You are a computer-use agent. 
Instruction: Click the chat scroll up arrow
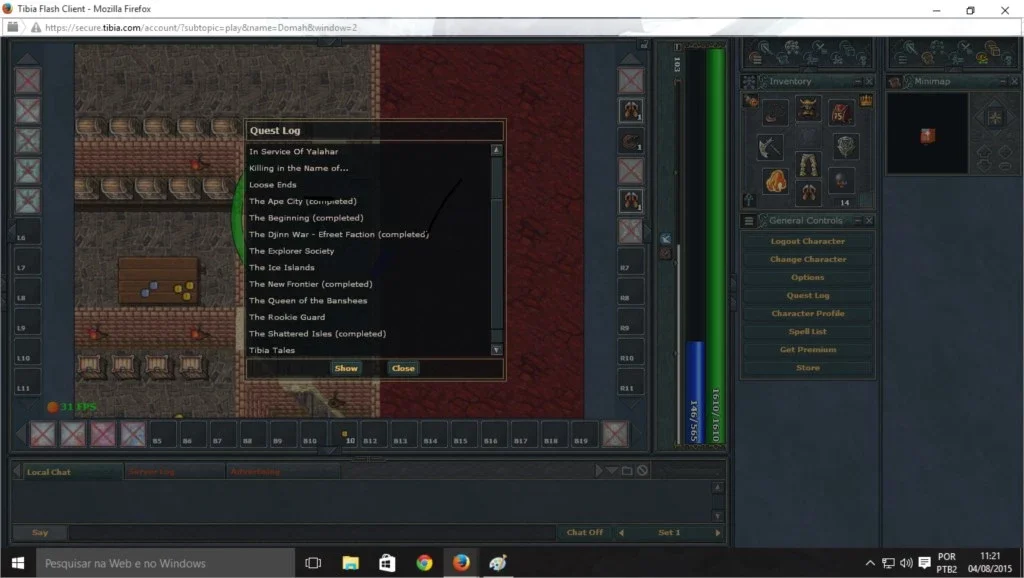coord(718,488)
